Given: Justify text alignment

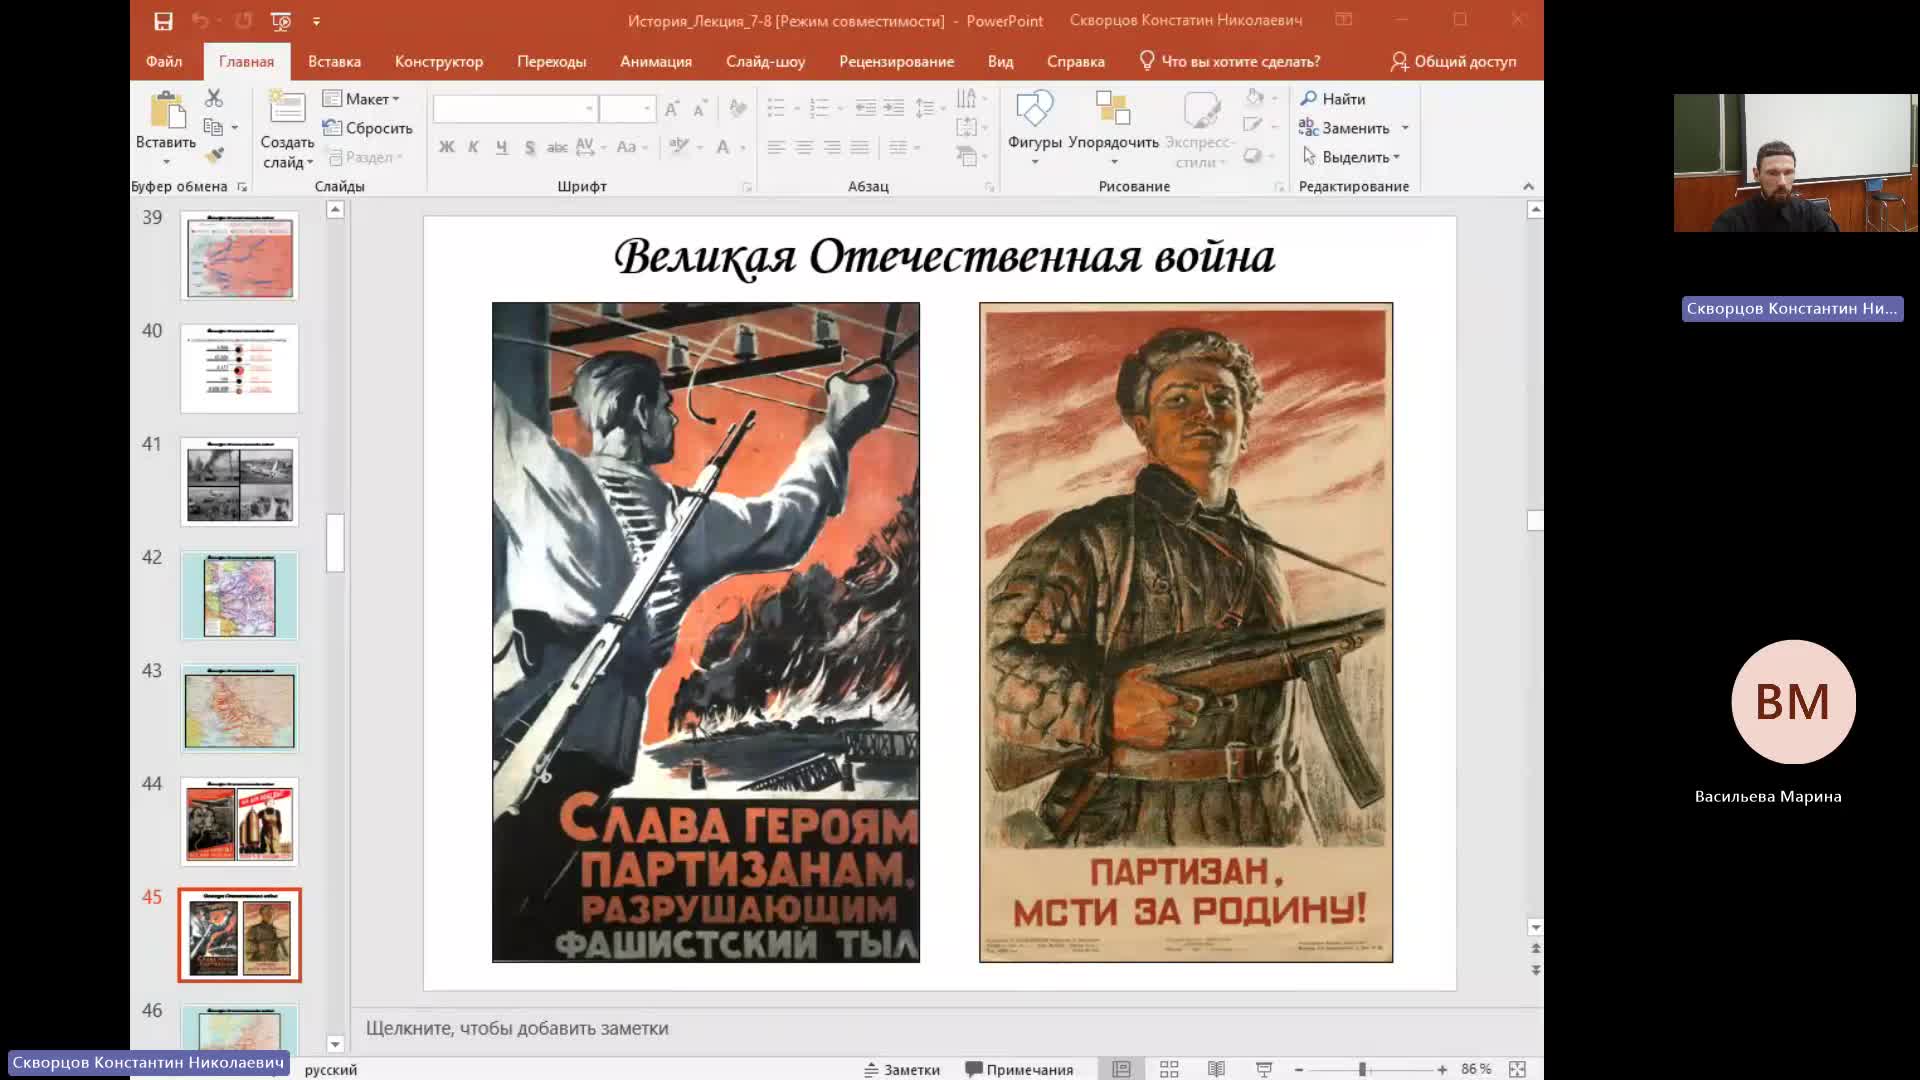Looking at the screenshot, I should pos(860,147).
